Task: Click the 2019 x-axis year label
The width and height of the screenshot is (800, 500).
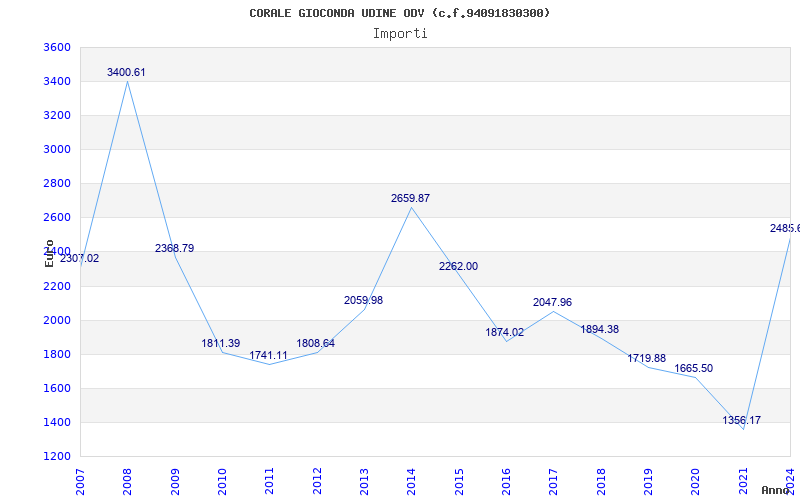Action: (x=648, y=482)
